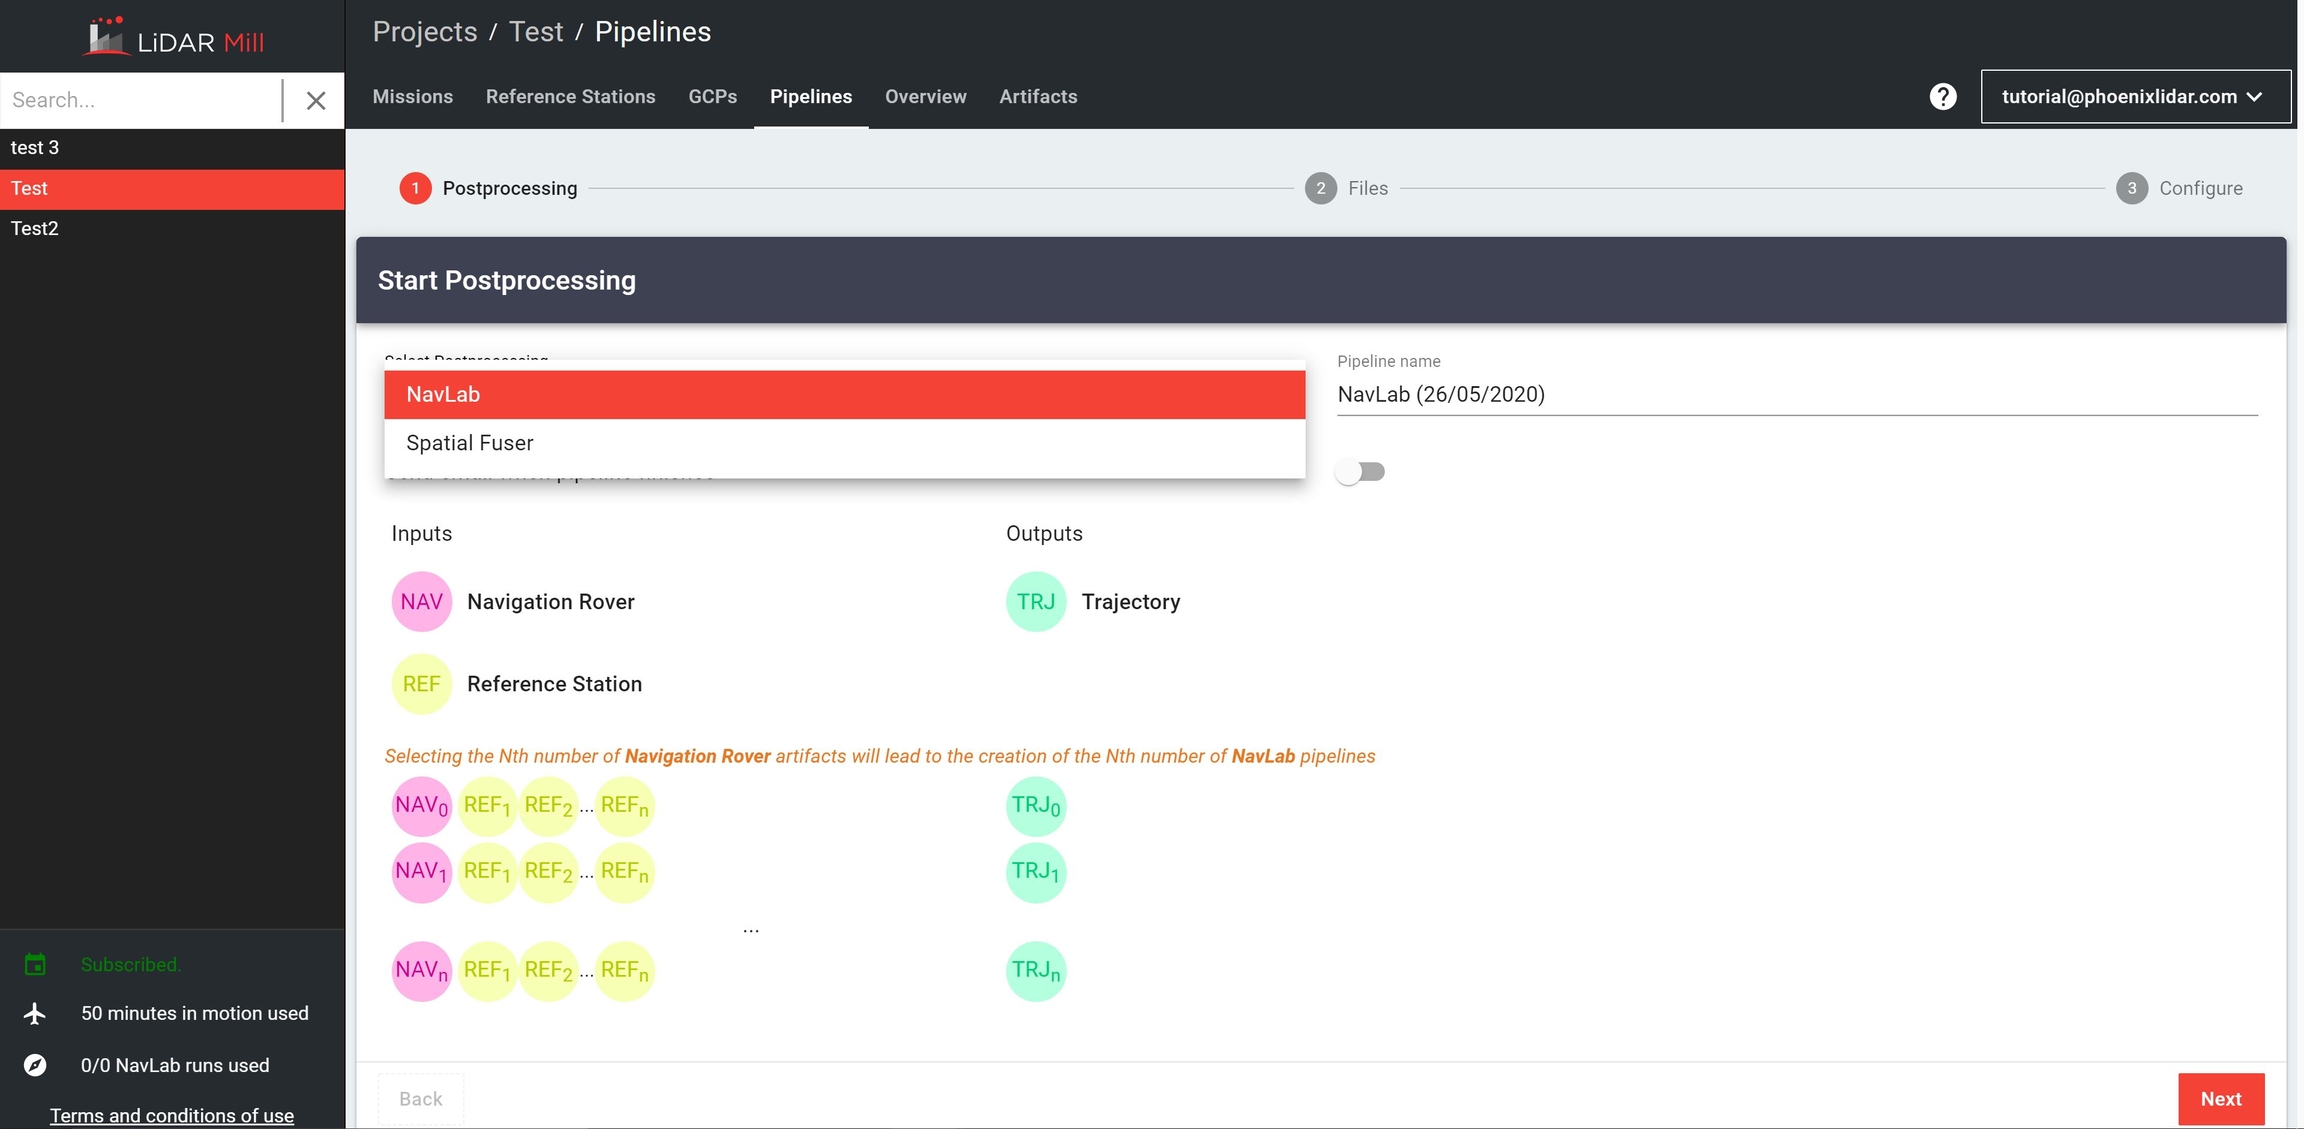Screen dimensions: 2304x1129
Task: Click the help question mark icon
Action: (1942, 97)
